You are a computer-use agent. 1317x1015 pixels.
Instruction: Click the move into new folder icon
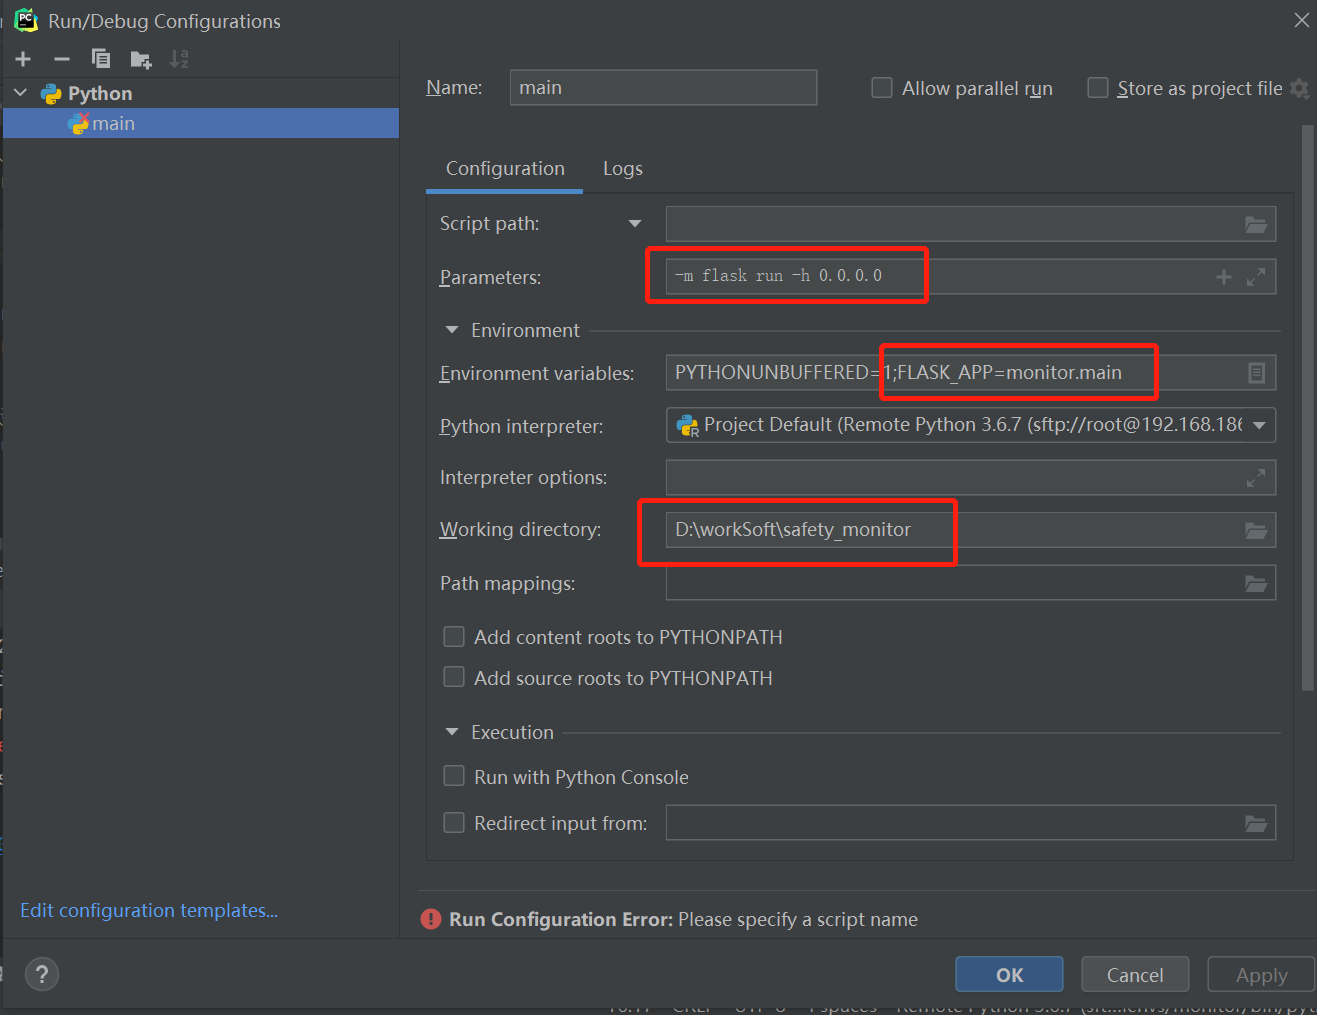coord(141,60)
